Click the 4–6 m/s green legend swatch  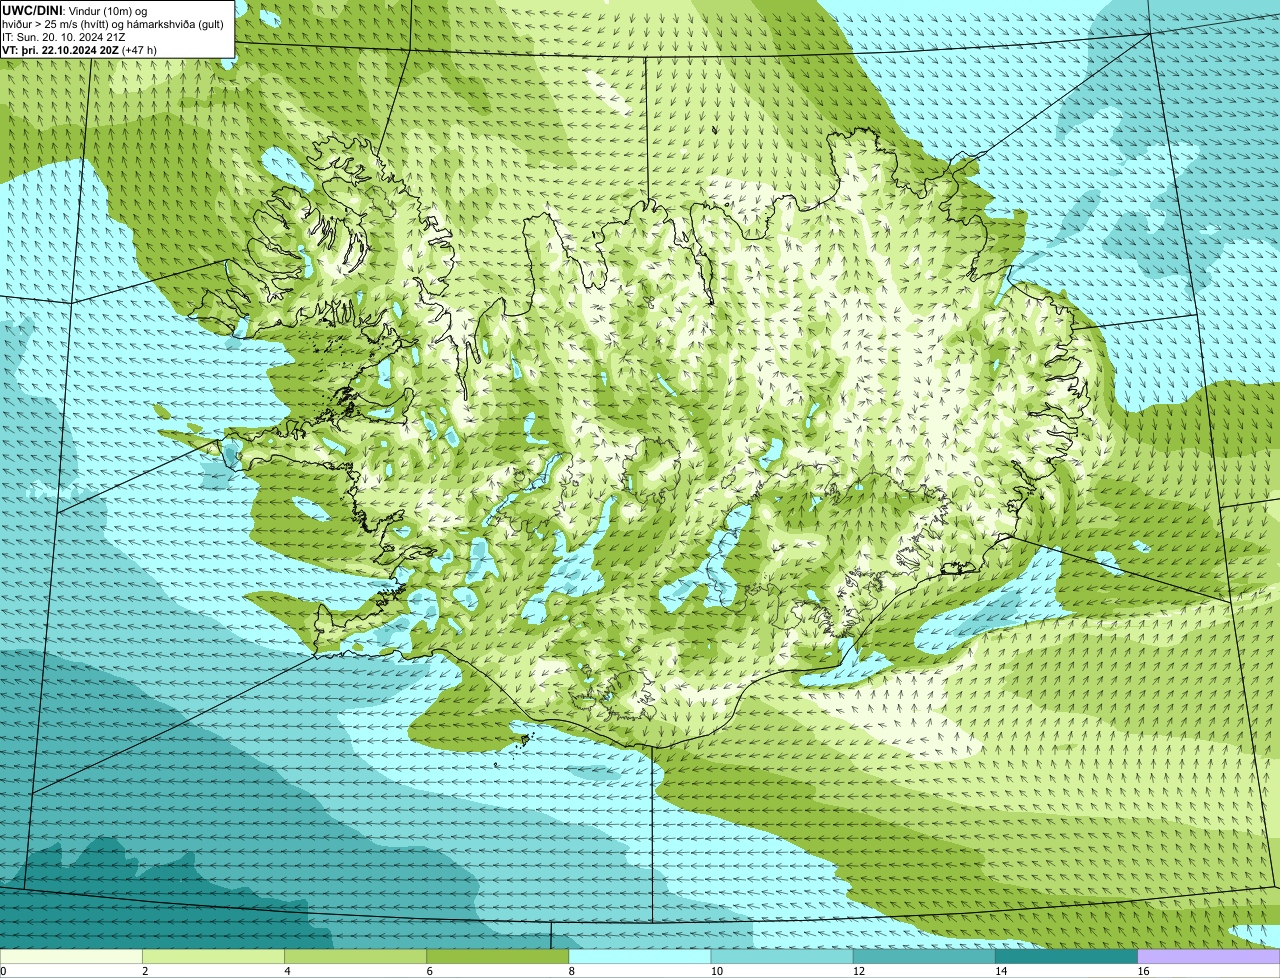pos(355,957)
